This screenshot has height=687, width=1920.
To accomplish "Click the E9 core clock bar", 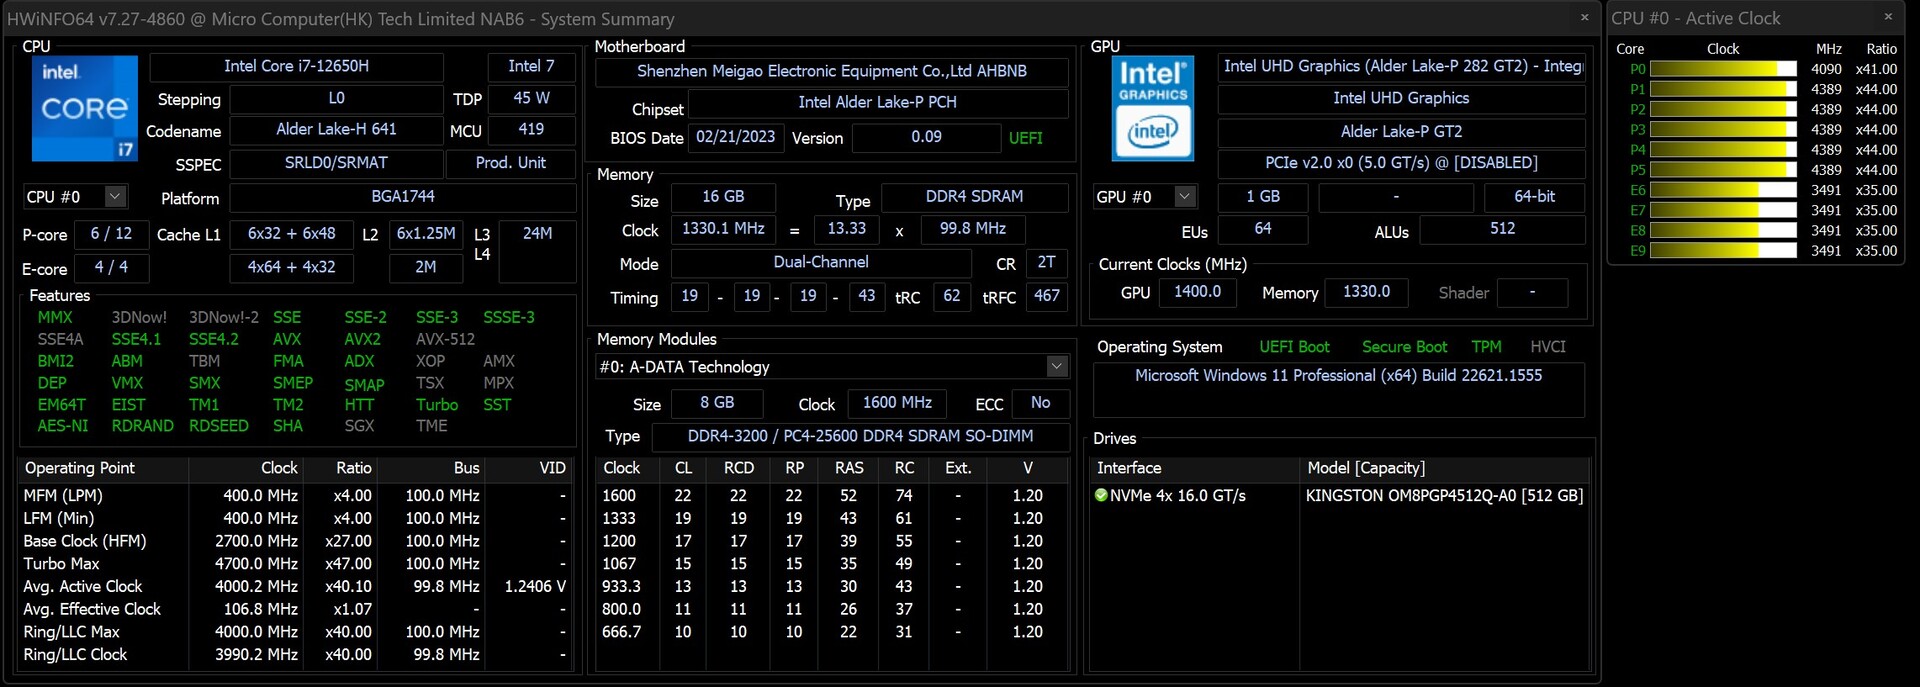I will click(x=1724, y=251).
